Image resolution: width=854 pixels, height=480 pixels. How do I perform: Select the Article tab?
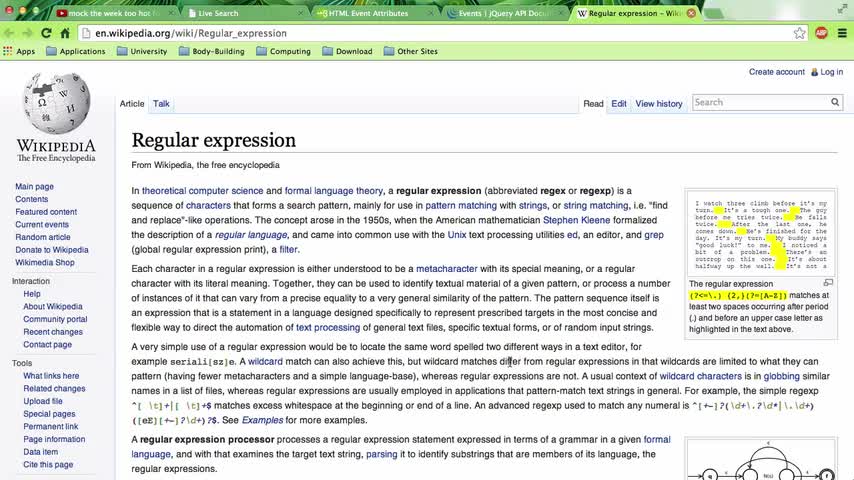pyautogui.click(x=132, y=104)
